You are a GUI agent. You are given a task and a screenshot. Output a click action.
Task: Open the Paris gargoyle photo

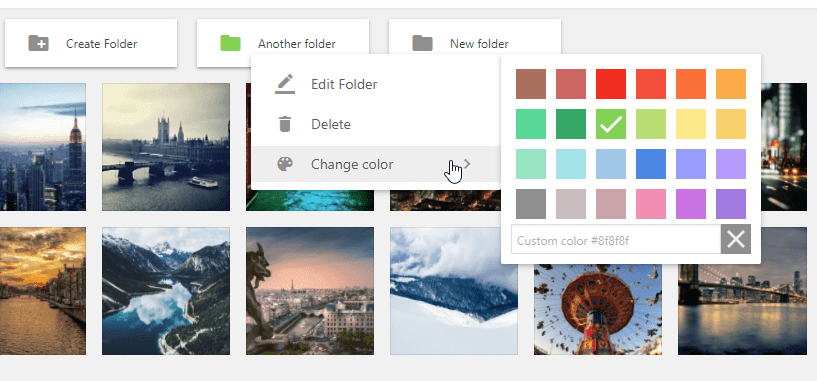tap(310, 291)
